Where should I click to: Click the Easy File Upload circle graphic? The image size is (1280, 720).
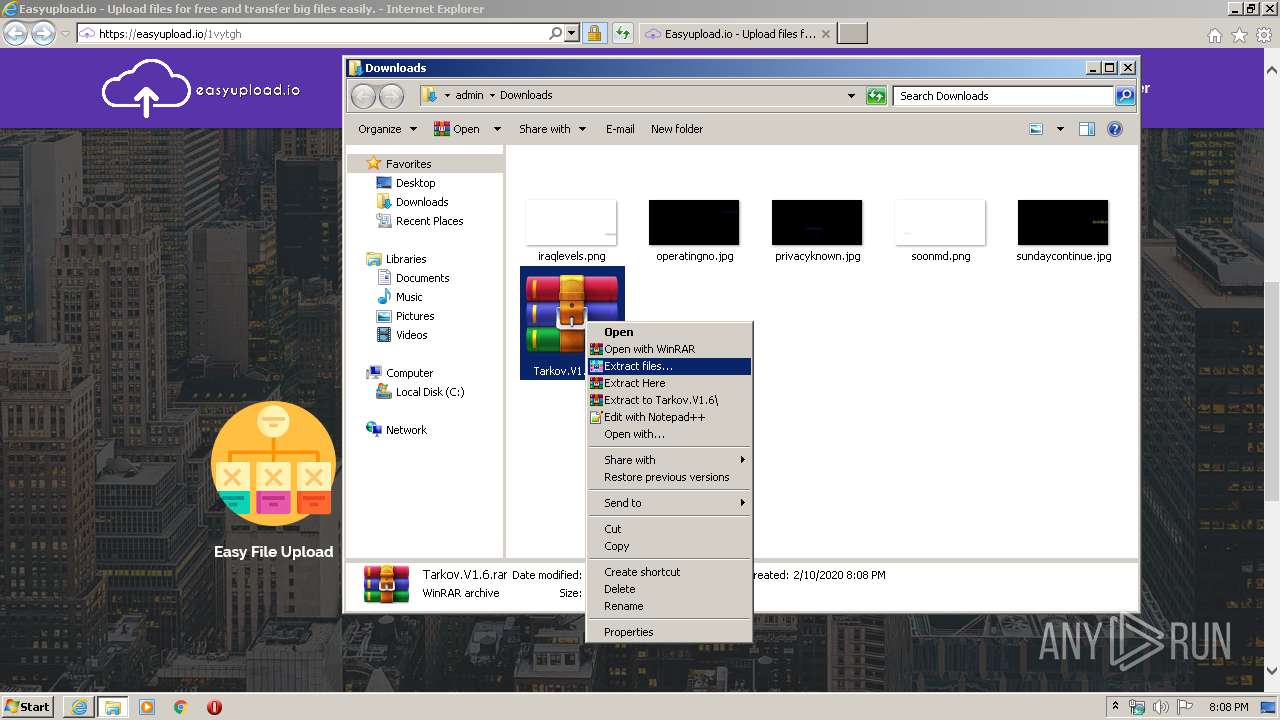tap(273, 464)
